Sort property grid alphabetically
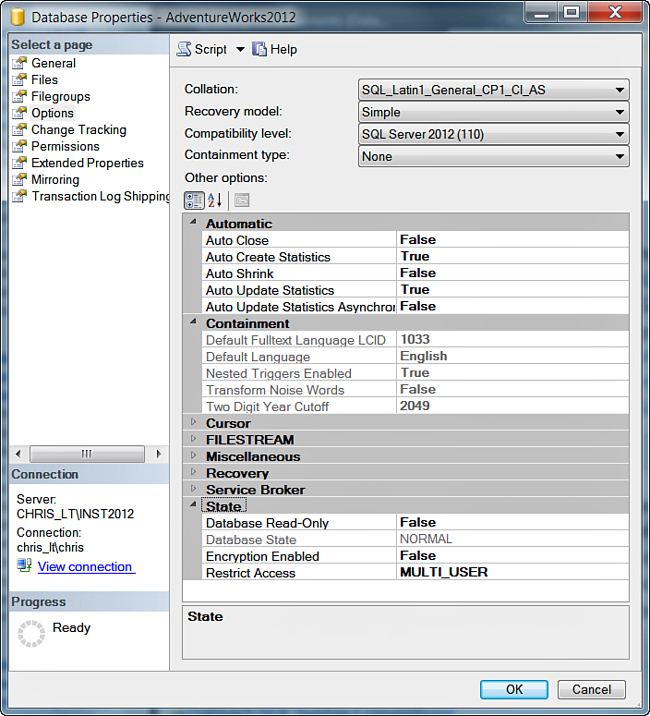 [215, 200]
